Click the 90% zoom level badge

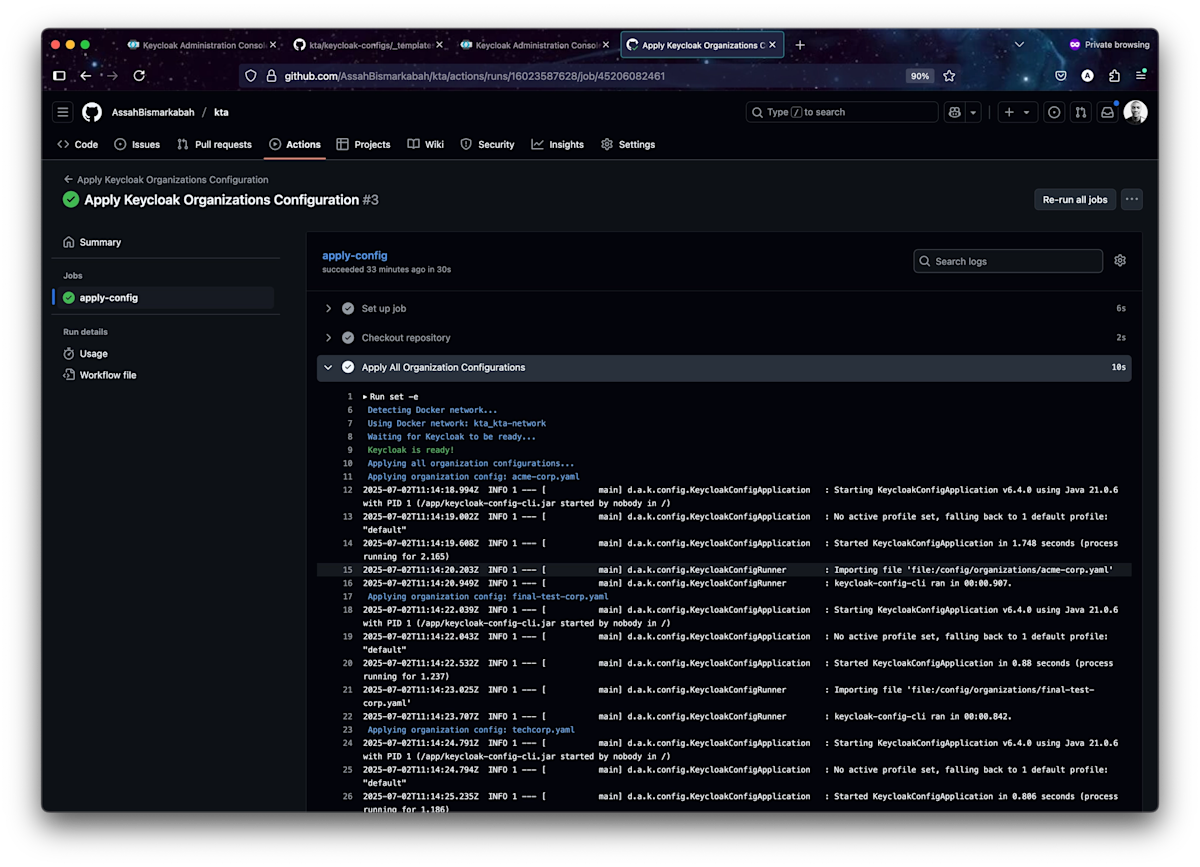pos(919,76)
